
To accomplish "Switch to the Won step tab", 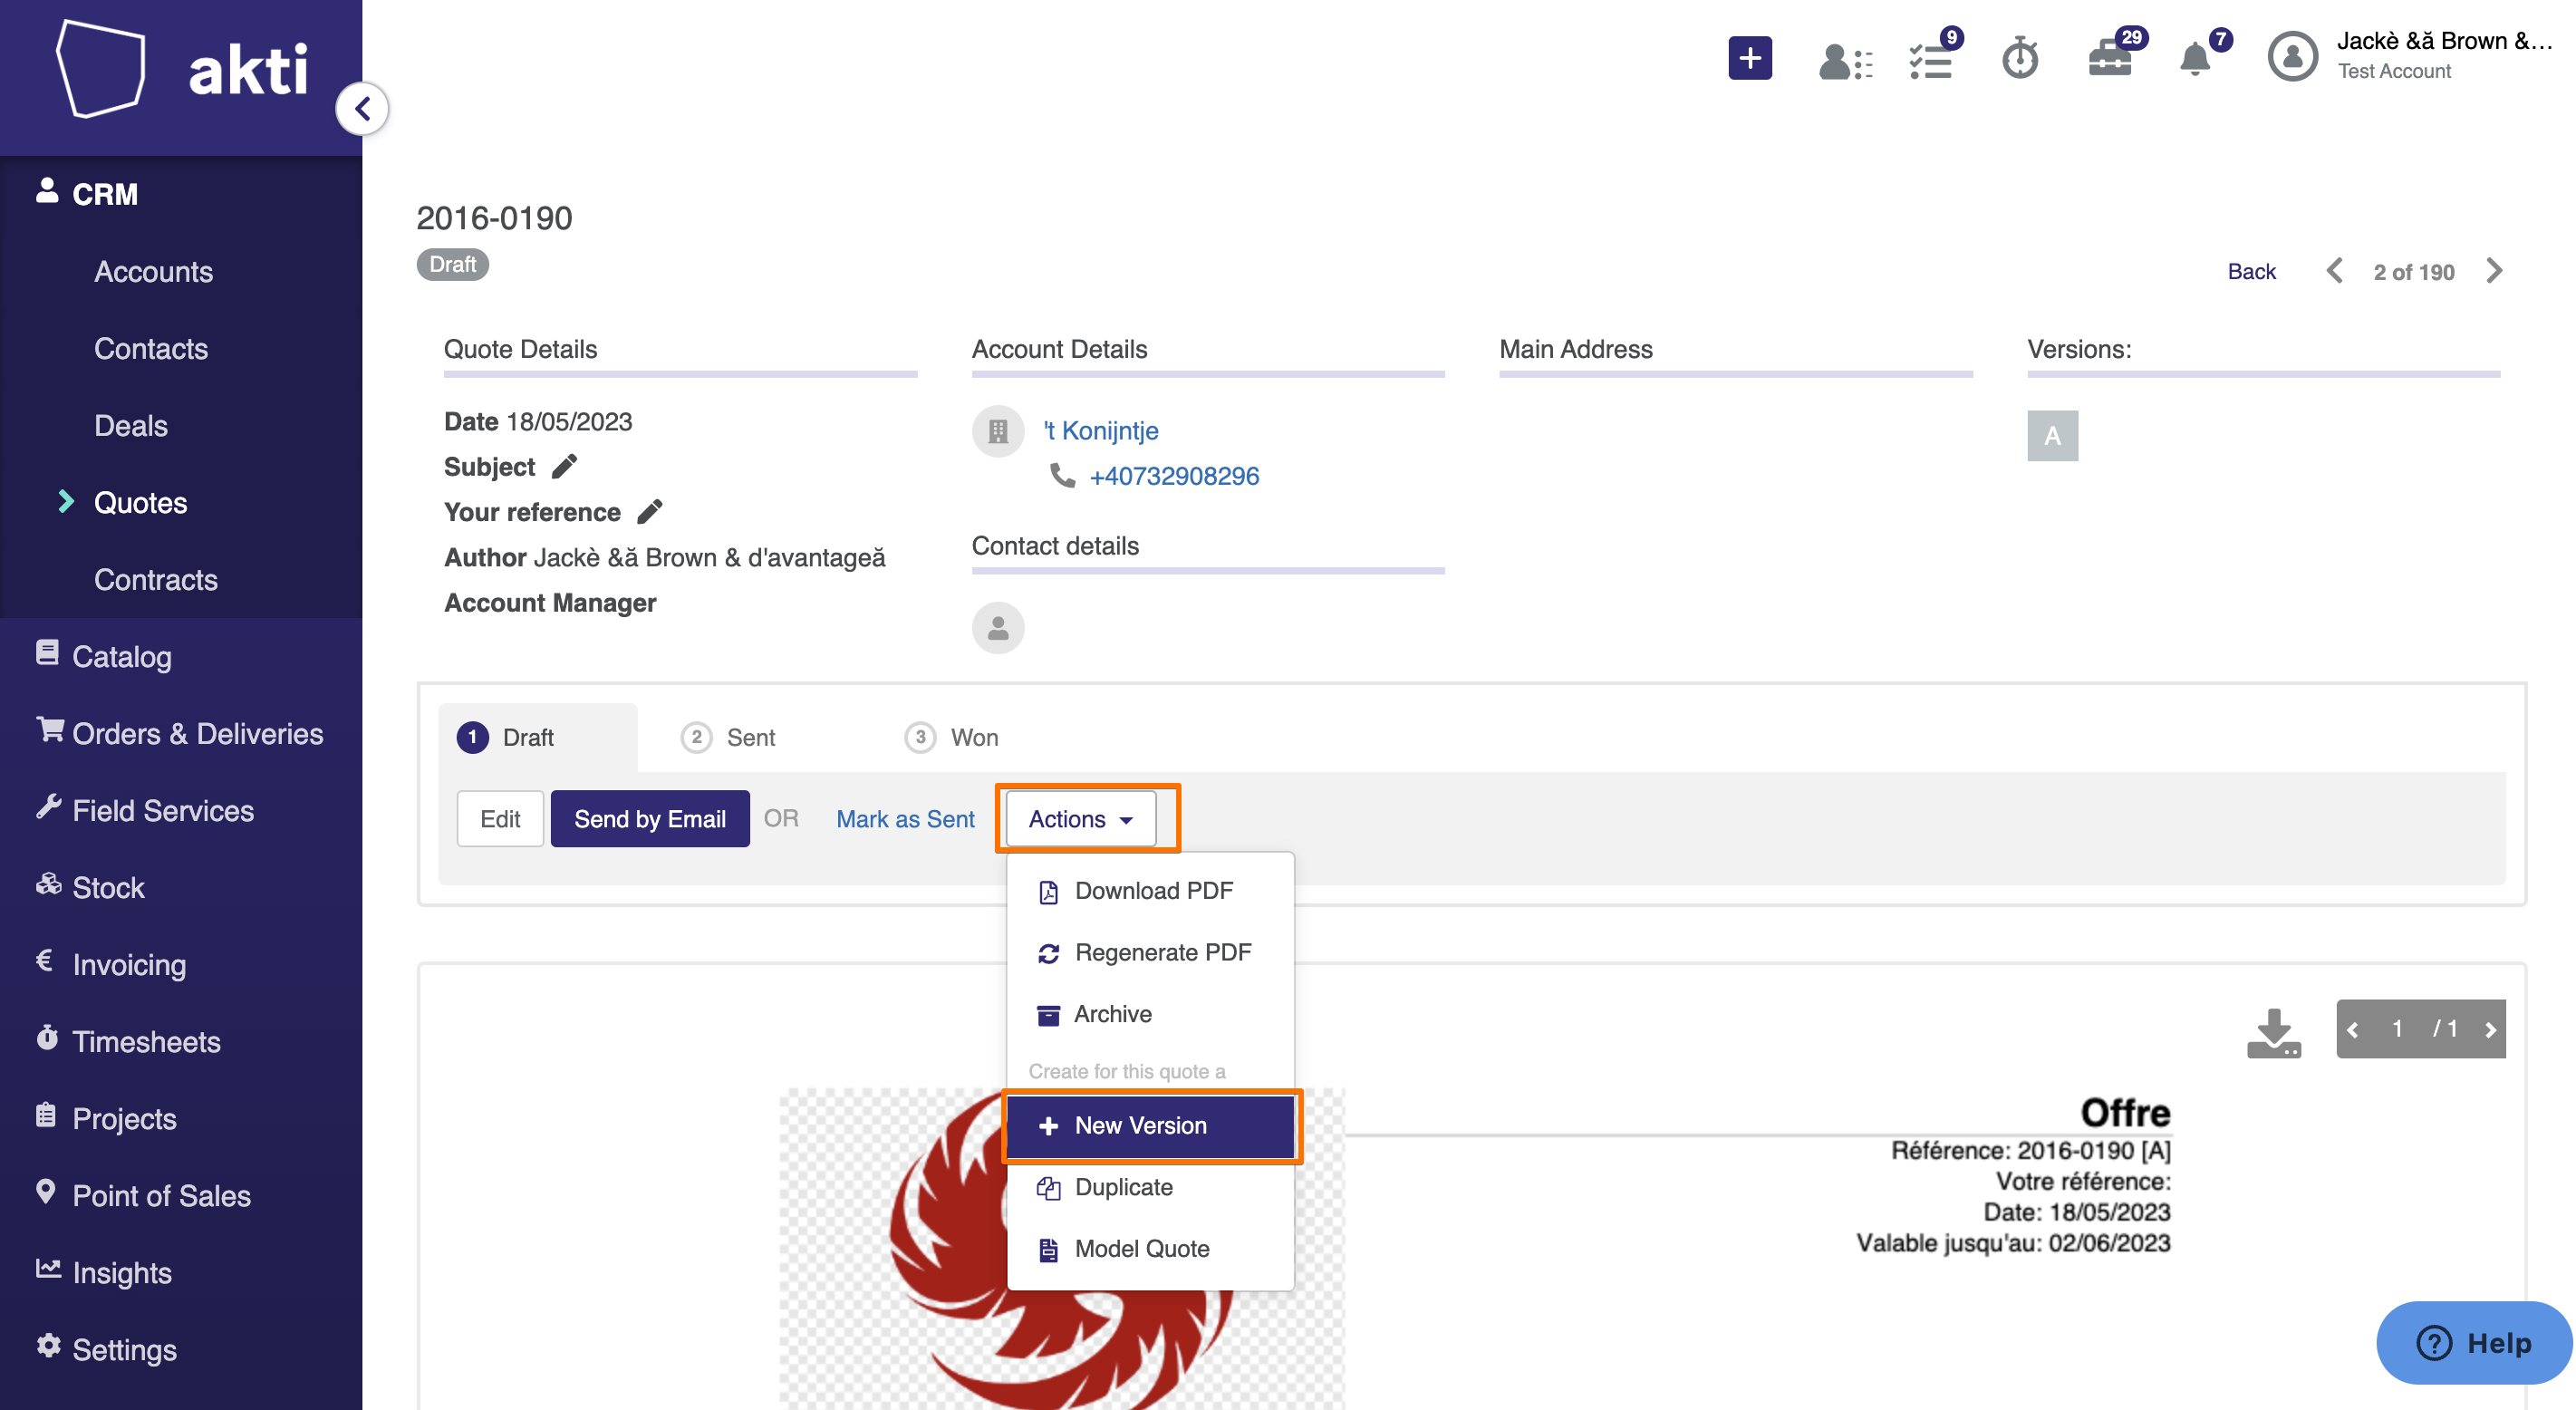I will pos(951,737).
